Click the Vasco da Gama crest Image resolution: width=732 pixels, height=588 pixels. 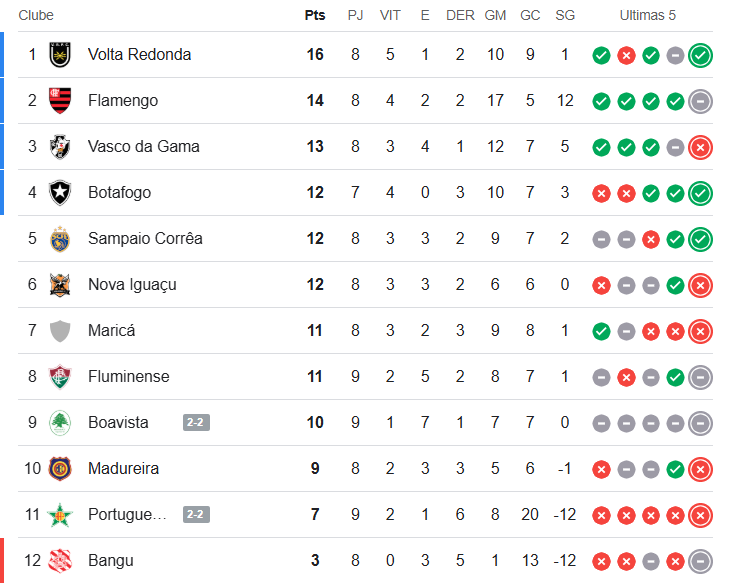pos(61,147)
